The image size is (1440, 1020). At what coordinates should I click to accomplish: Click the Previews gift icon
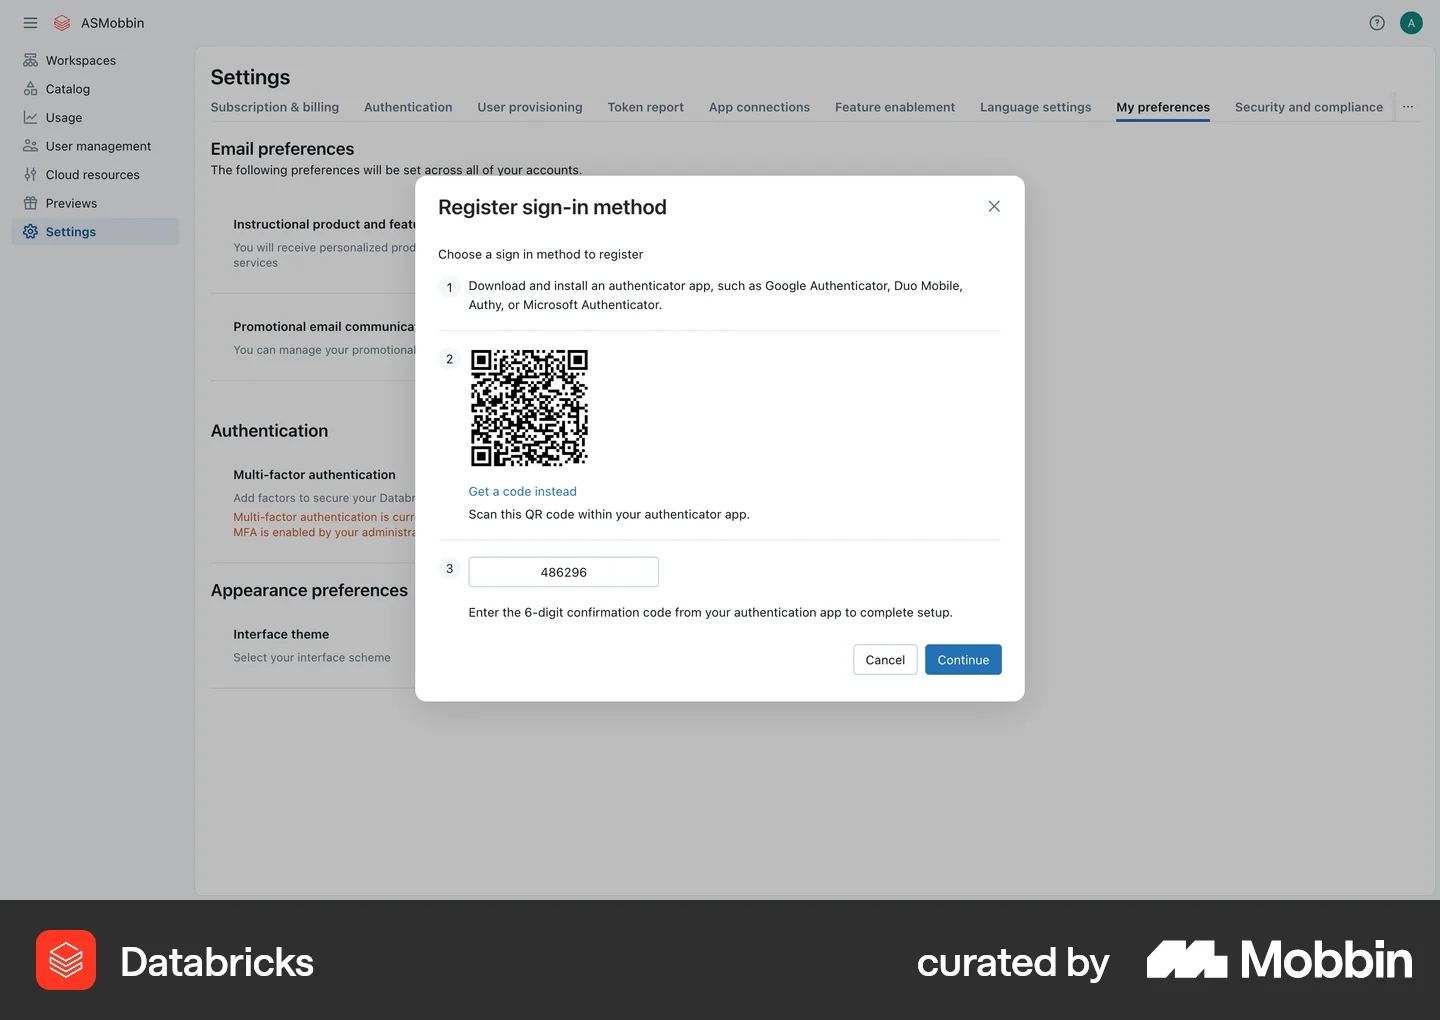click(x=31, y=203)
